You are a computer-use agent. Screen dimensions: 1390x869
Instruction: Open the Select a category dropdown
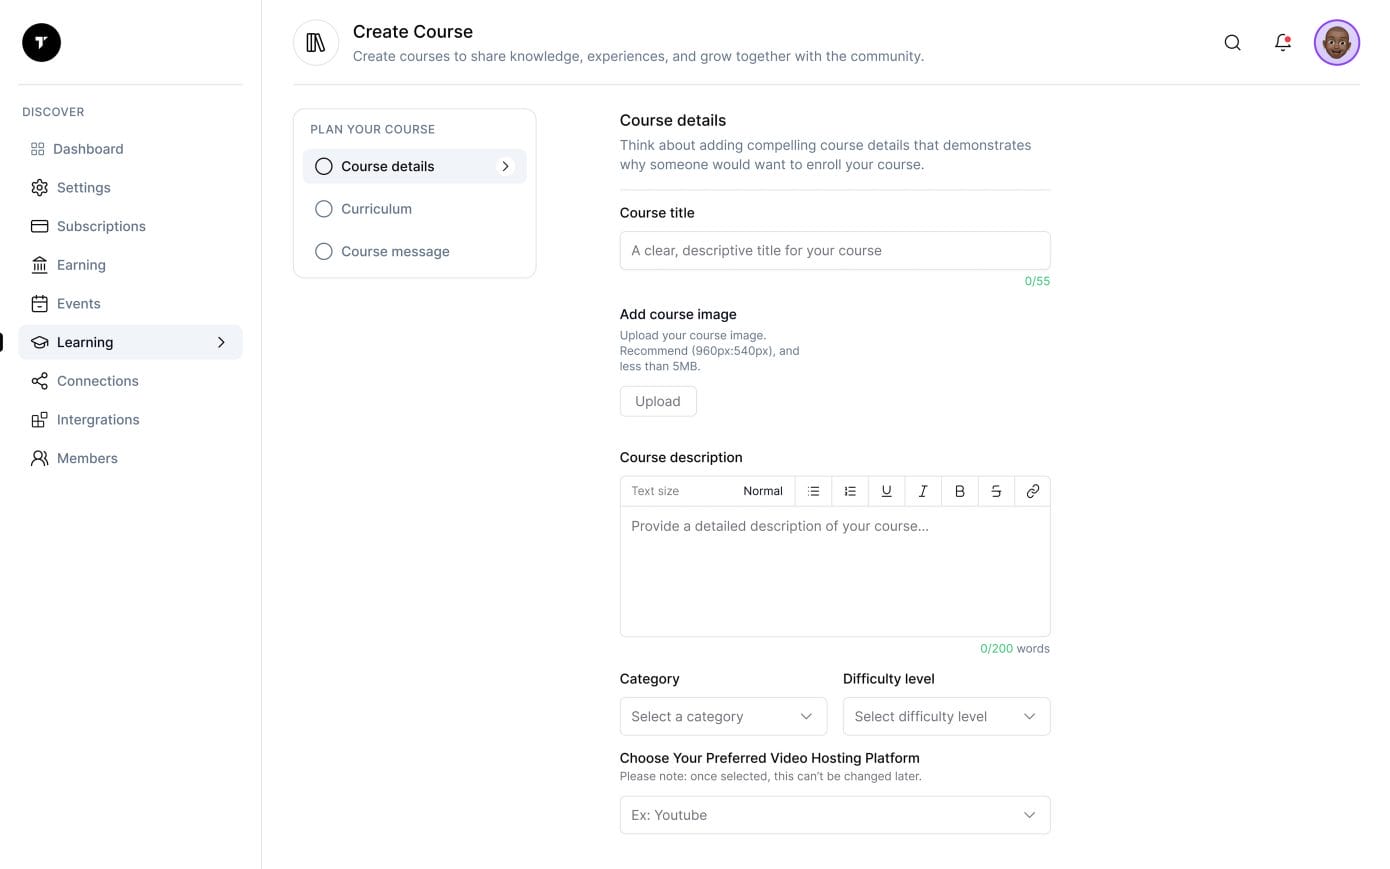coord(723,717)
